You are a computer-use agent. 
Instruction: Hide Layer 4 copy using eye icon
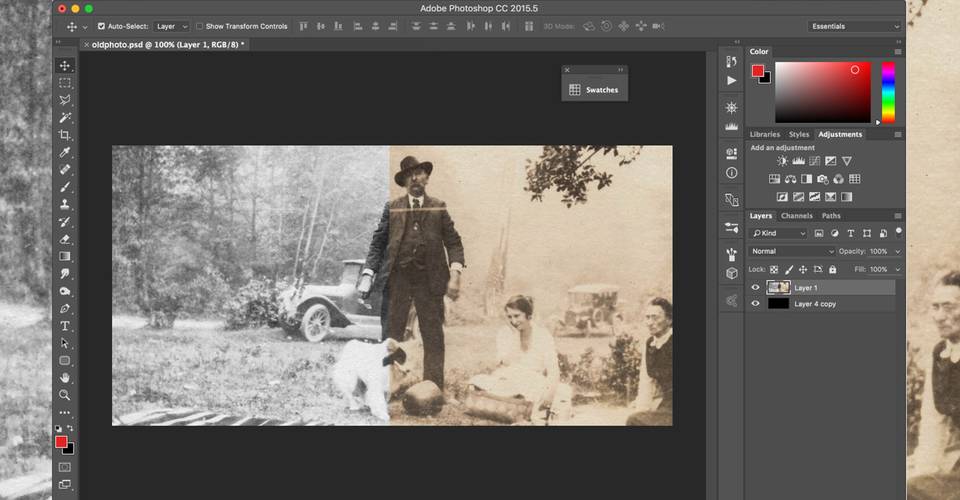(756, 304)
